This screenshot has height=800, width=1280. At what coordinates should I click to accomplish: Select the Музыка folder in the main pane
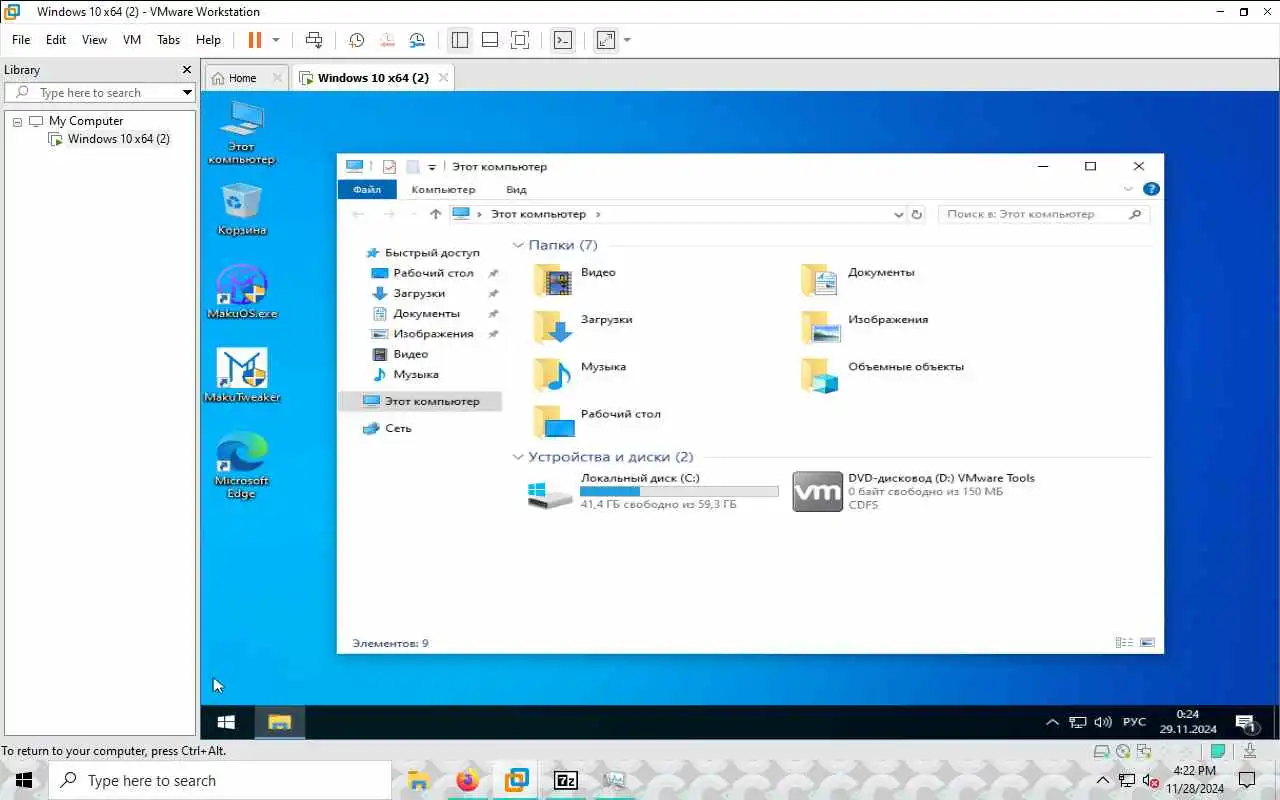(x=580, y=374)
